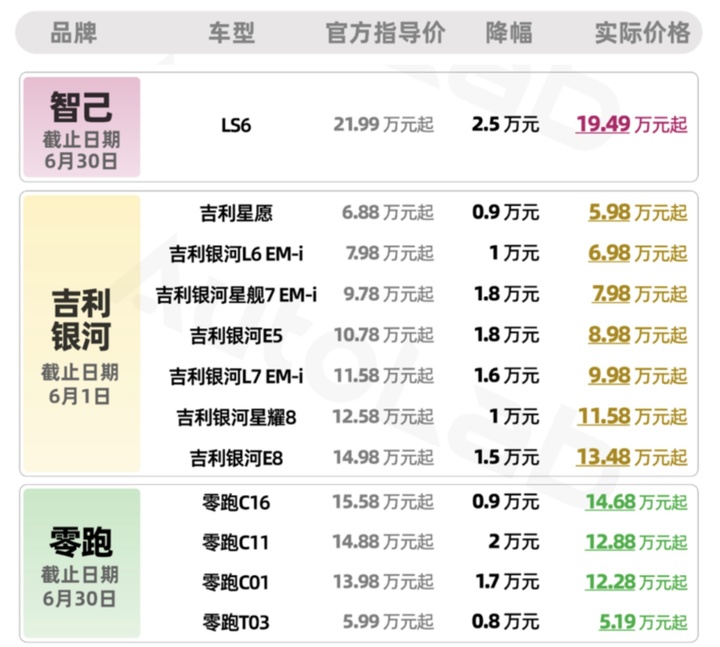This screenshot has height=647, width=720.
Task: Click the 12.58 万元起 guide price
Action: click(383, 416)
